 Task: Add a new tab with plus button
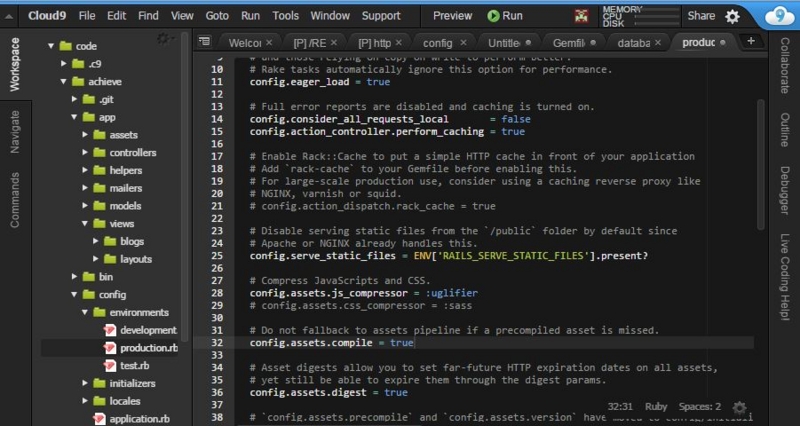(x=751, y=41)
